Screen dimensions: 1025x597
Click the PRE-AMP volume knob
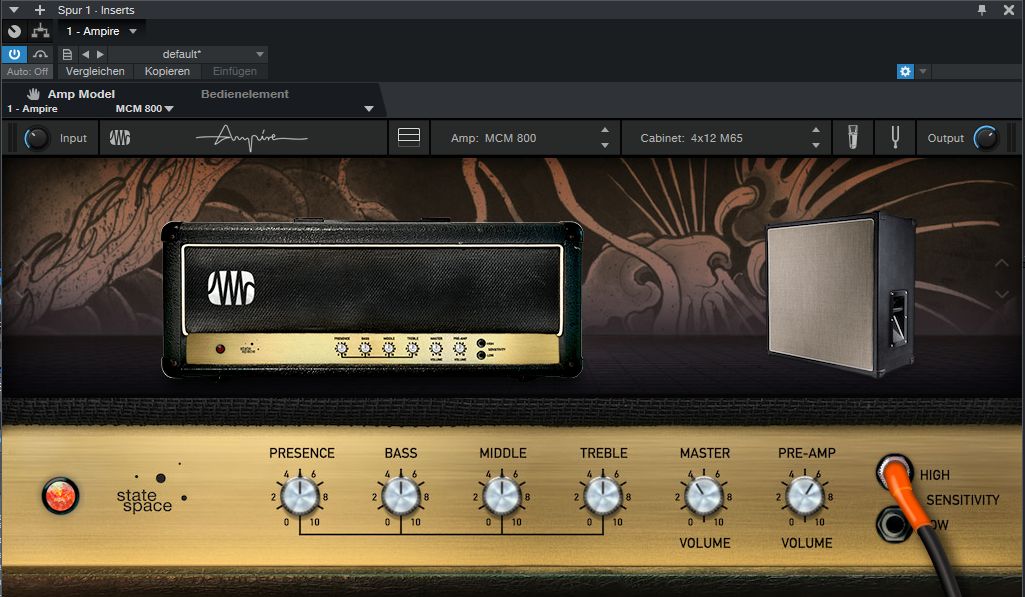[x=805, y=496]
